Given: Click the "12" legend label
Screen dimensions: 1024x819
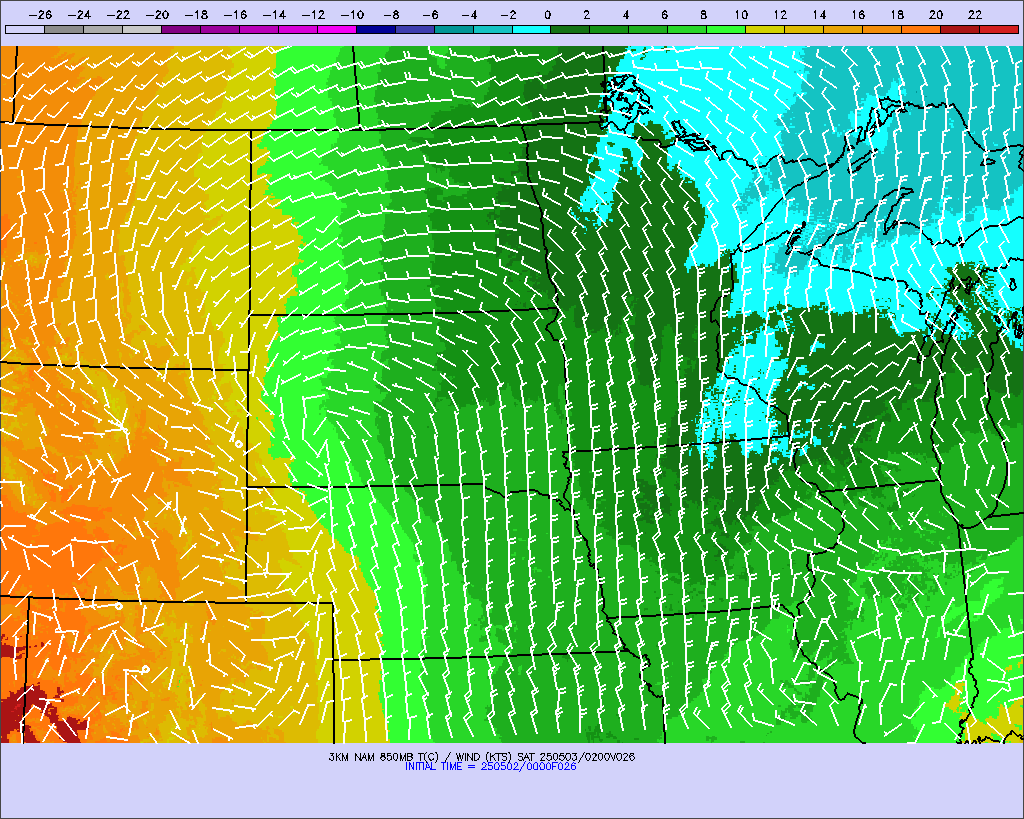Looking at the screenshot, I should [780, 14].
